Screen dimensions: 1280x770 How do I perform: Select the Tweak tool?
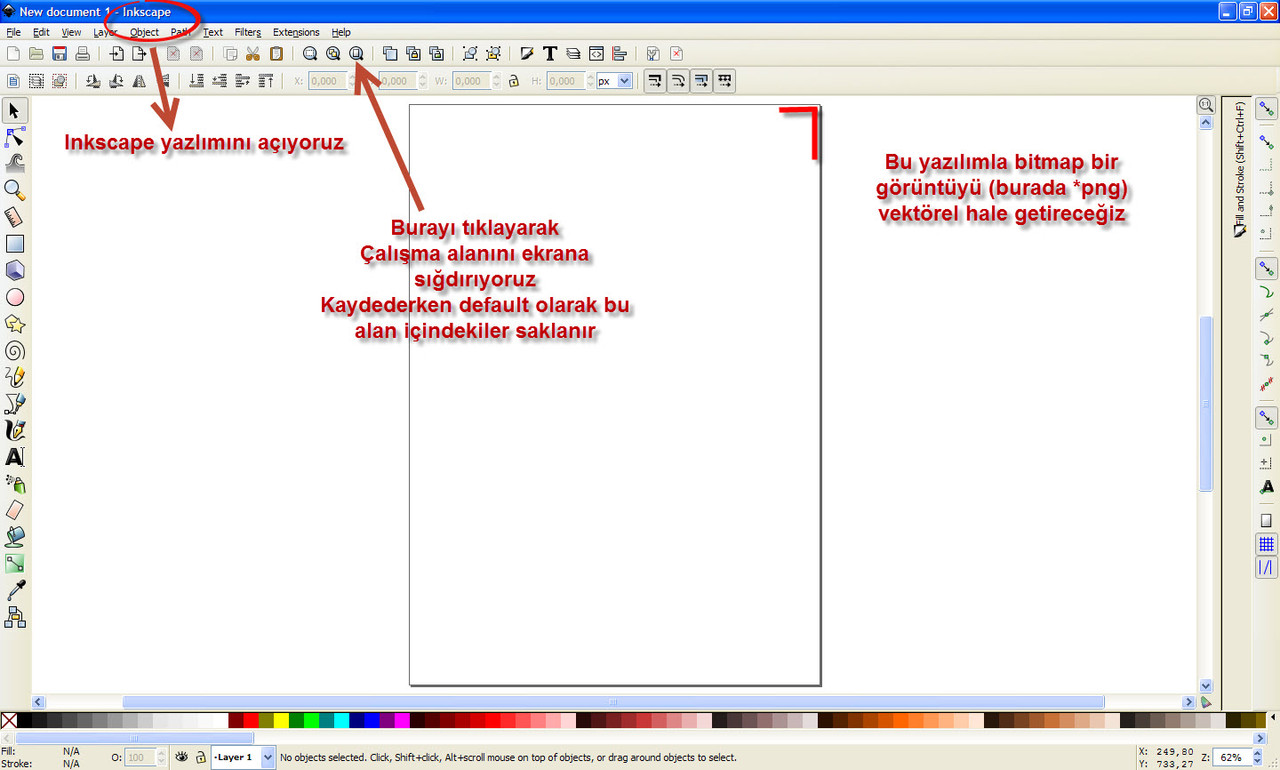(15, 163)
